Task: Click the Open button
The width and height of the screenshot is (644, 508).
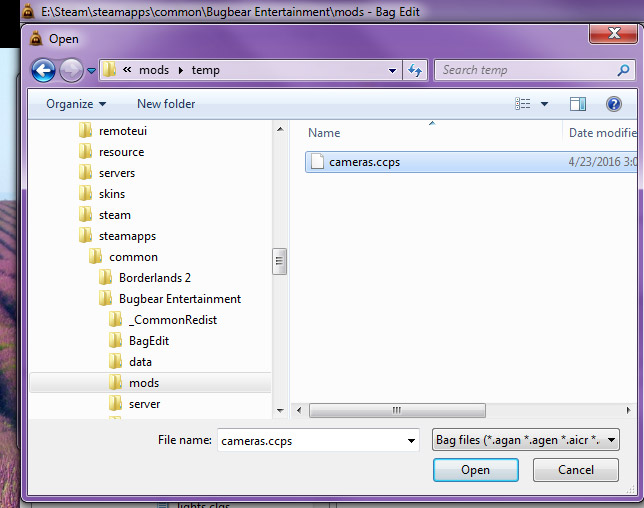Action: point(476,470)
